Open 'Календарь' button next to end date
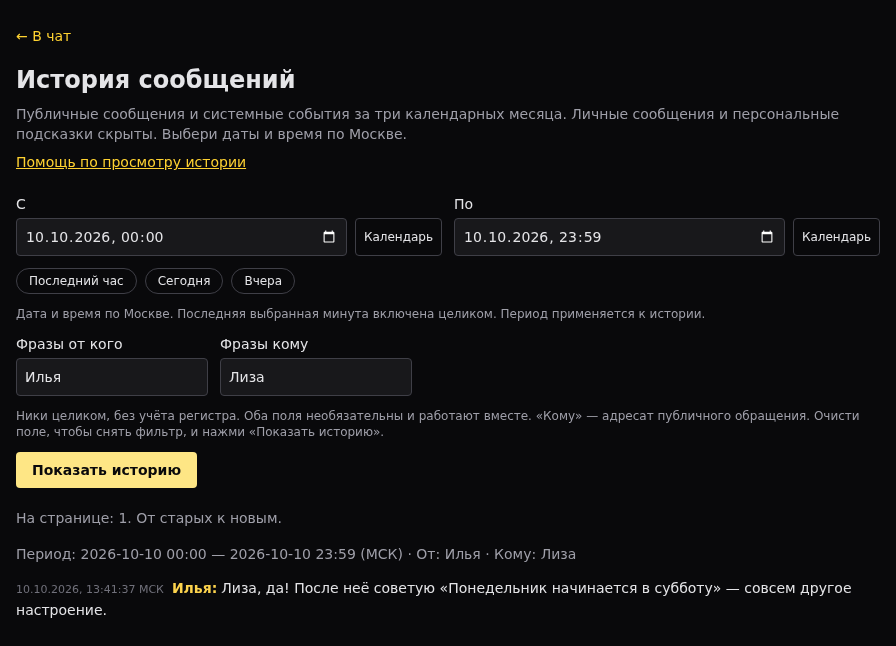Image resolution: width=896 pixels, height=646 pixels. (836, 237)
